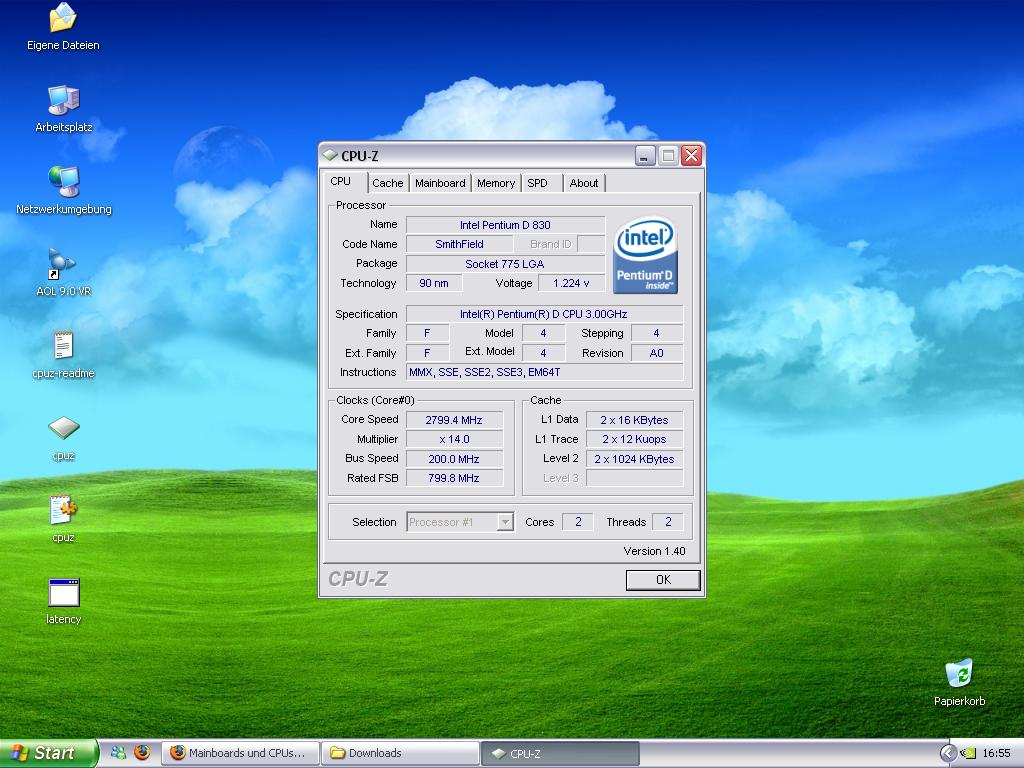
Task: Click Multiplier value x 14.0
Action: [454, 440]
